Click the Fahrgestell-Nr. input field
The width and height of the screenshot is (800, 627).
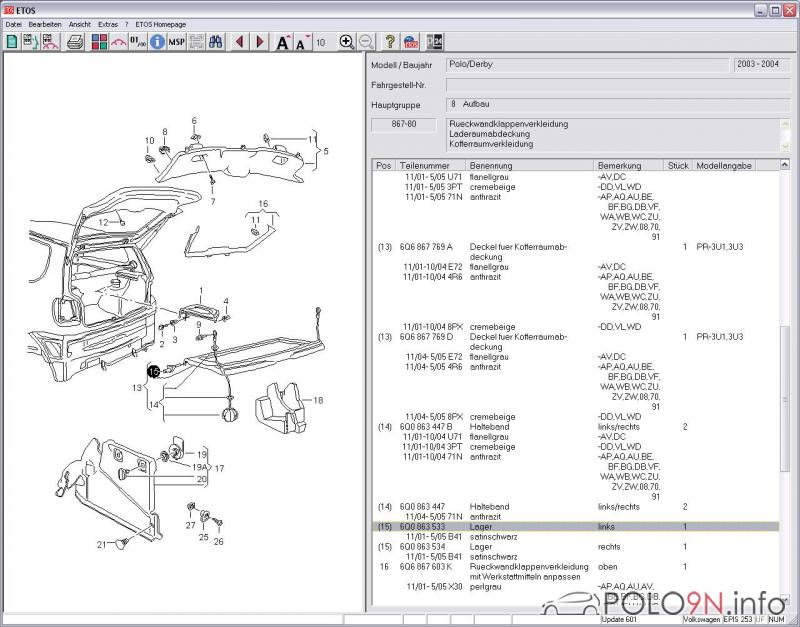click(618, 85)
